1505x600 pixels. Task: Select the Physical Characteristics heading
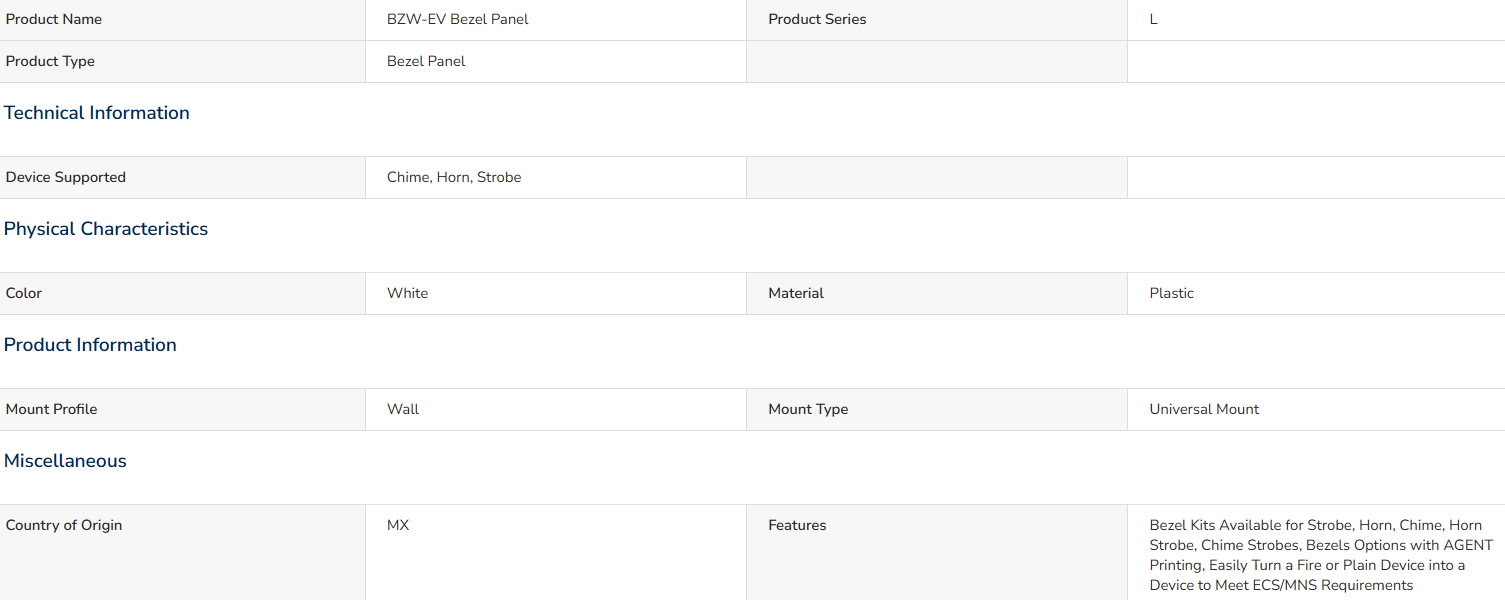(x=106, y=229)
